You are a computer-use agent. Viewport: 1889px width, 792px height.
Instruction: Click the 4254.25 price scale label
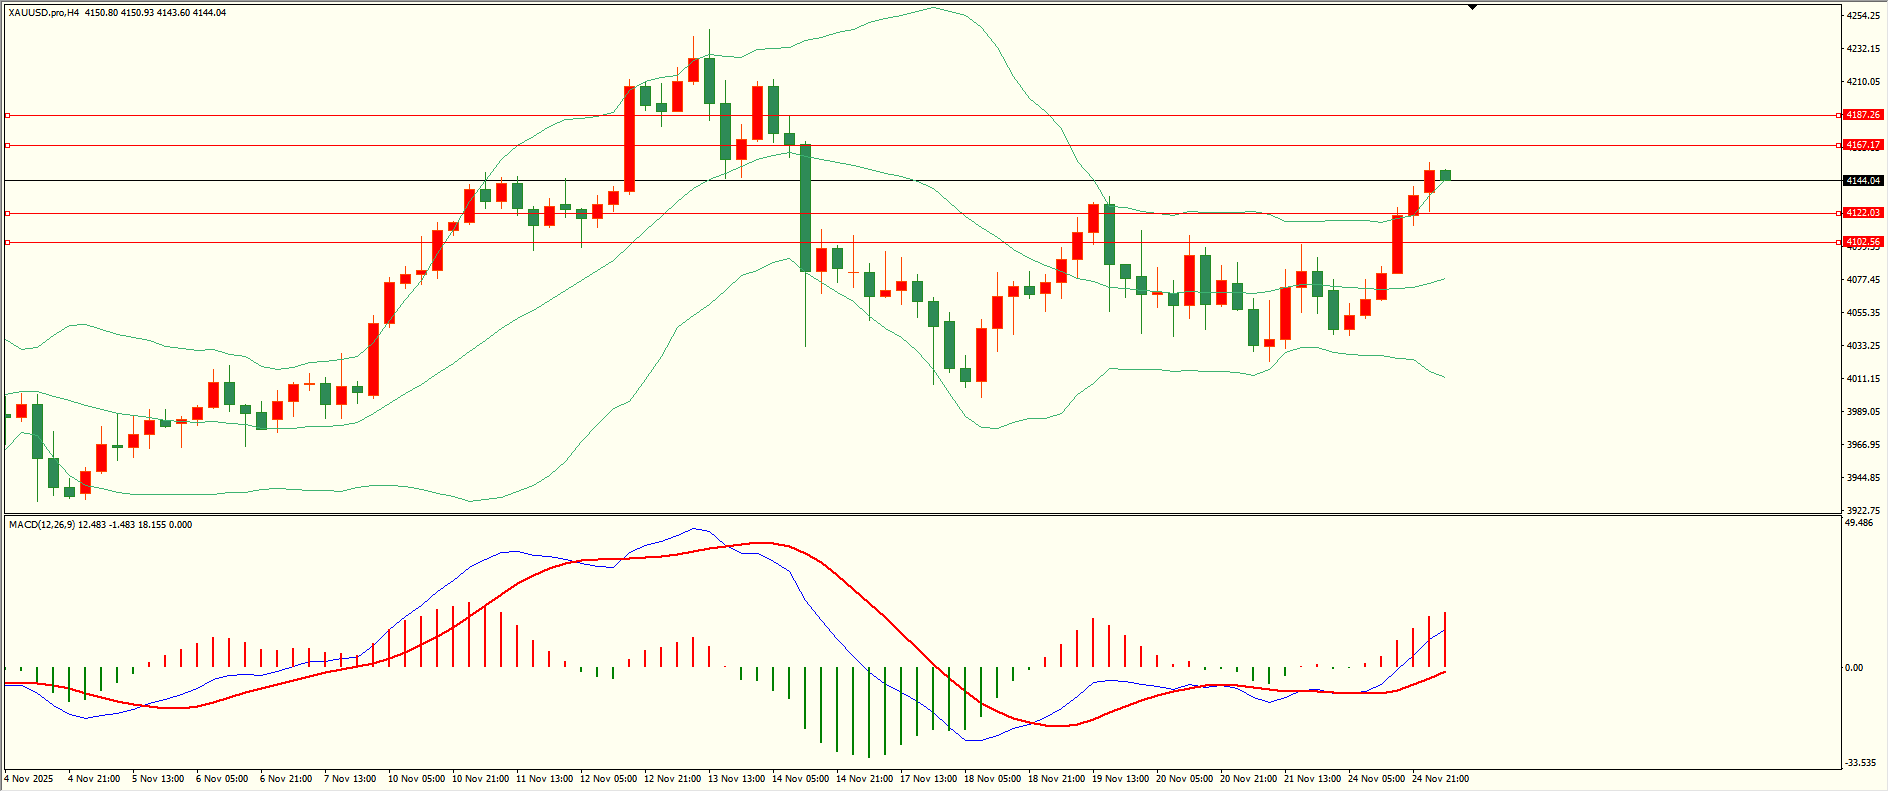tap(1863, 16)
